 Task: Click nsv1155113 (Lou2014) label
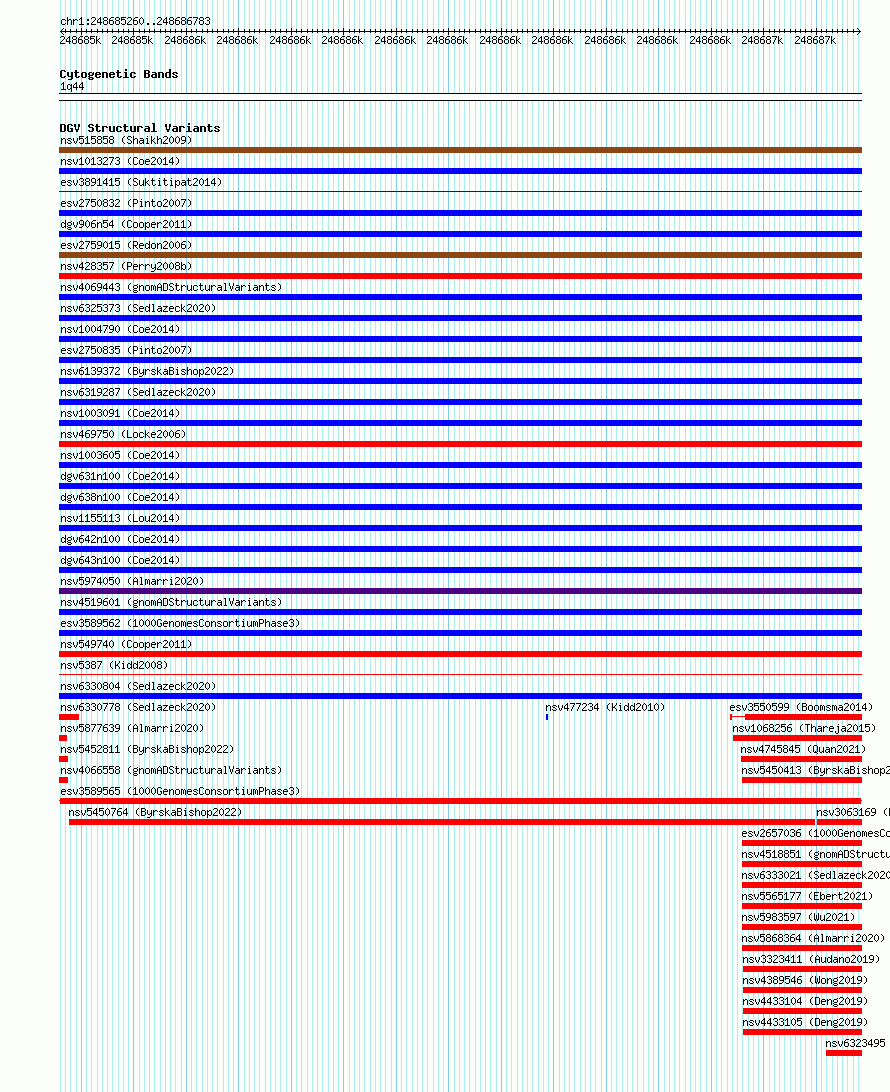tap(120, 518)
